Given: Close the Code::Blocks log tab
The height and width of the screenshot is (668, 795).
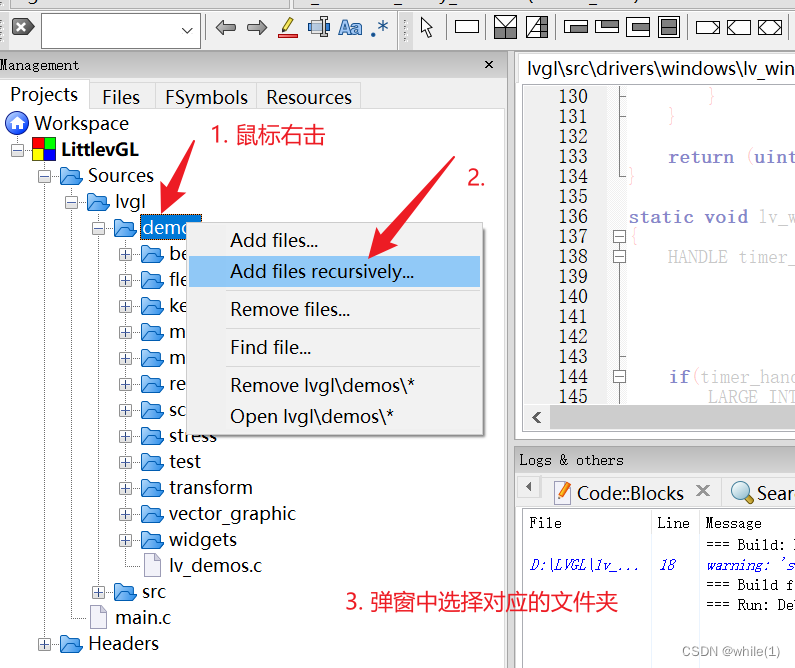Looking at the screenshot, I should click(703, 491).
